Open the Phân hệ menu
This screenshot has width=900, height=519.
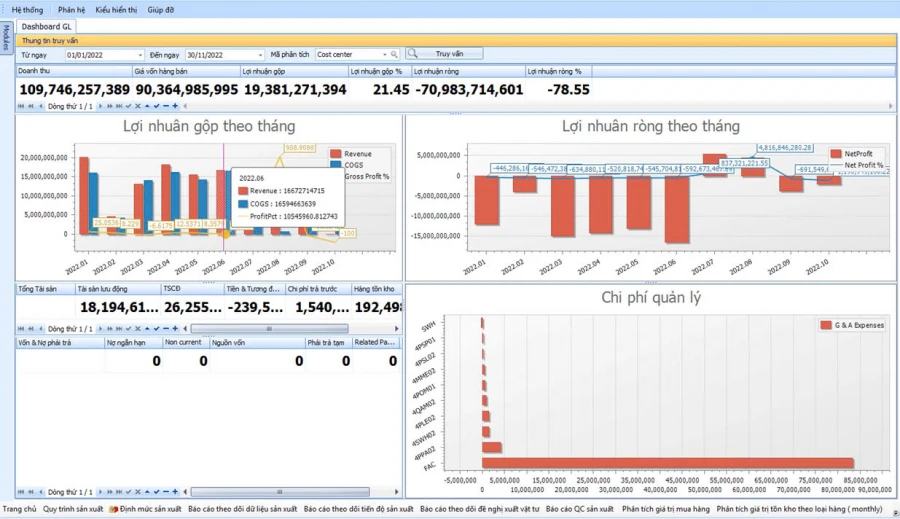(71, 10)
